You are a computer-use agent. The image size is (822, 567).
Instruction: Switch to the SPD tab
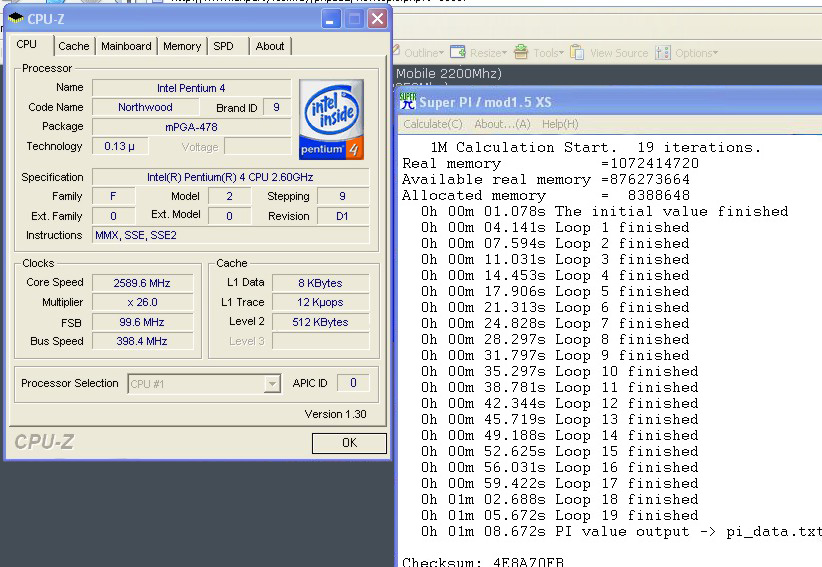(223, 46)
